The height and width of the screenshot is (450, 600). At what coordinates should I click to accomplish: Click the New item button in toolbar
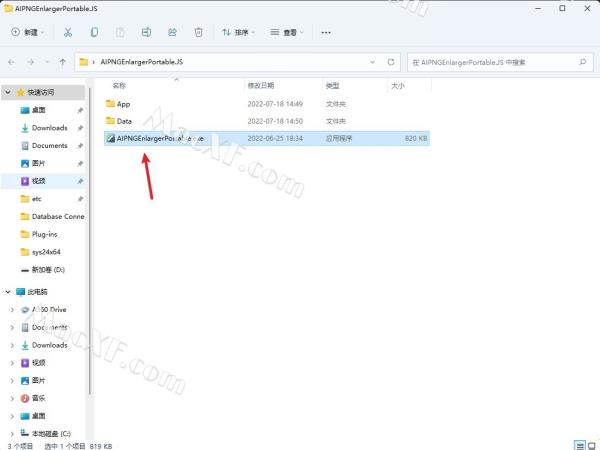28,32
